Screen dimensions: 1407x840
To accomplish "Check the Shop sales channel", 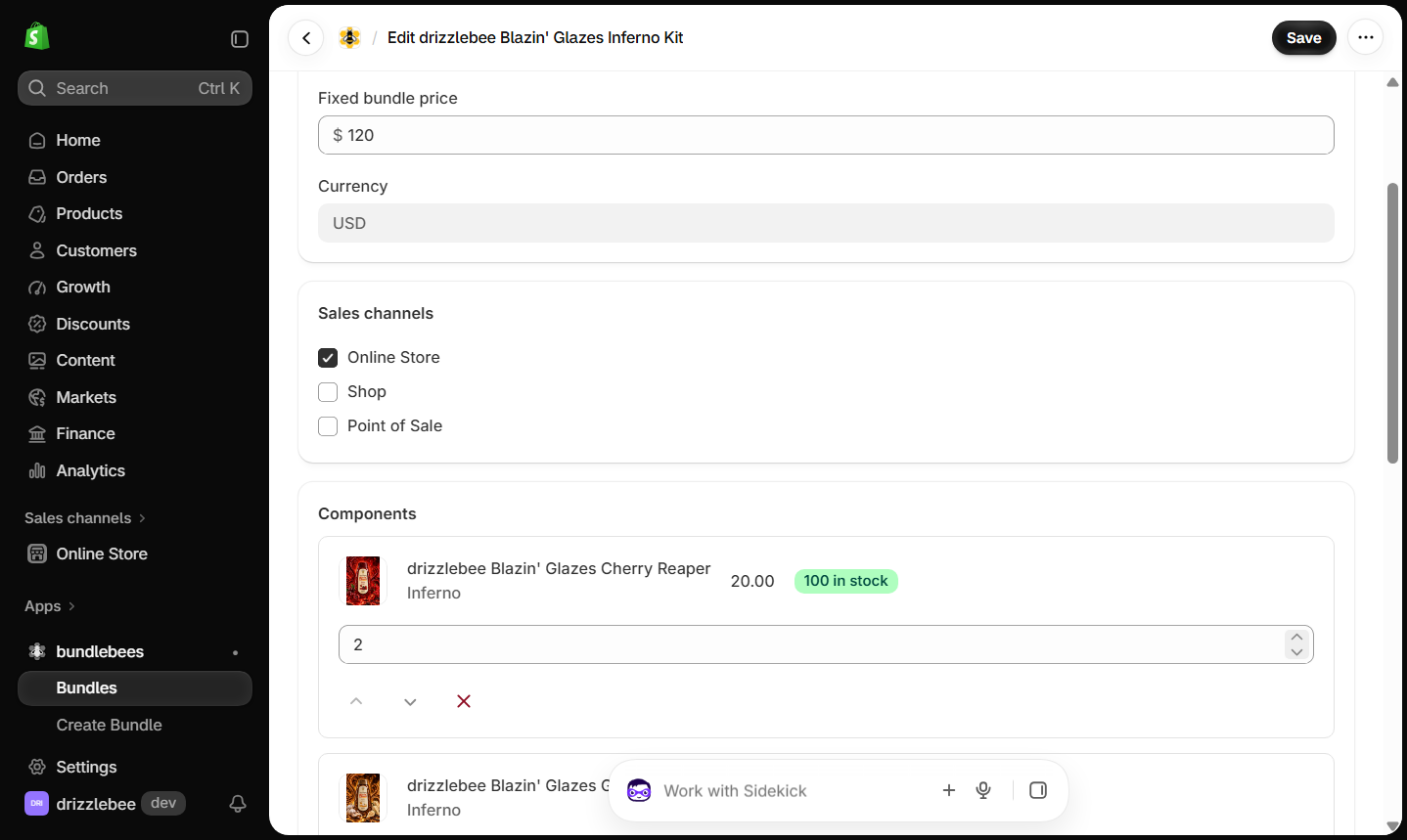I will 328,391.
